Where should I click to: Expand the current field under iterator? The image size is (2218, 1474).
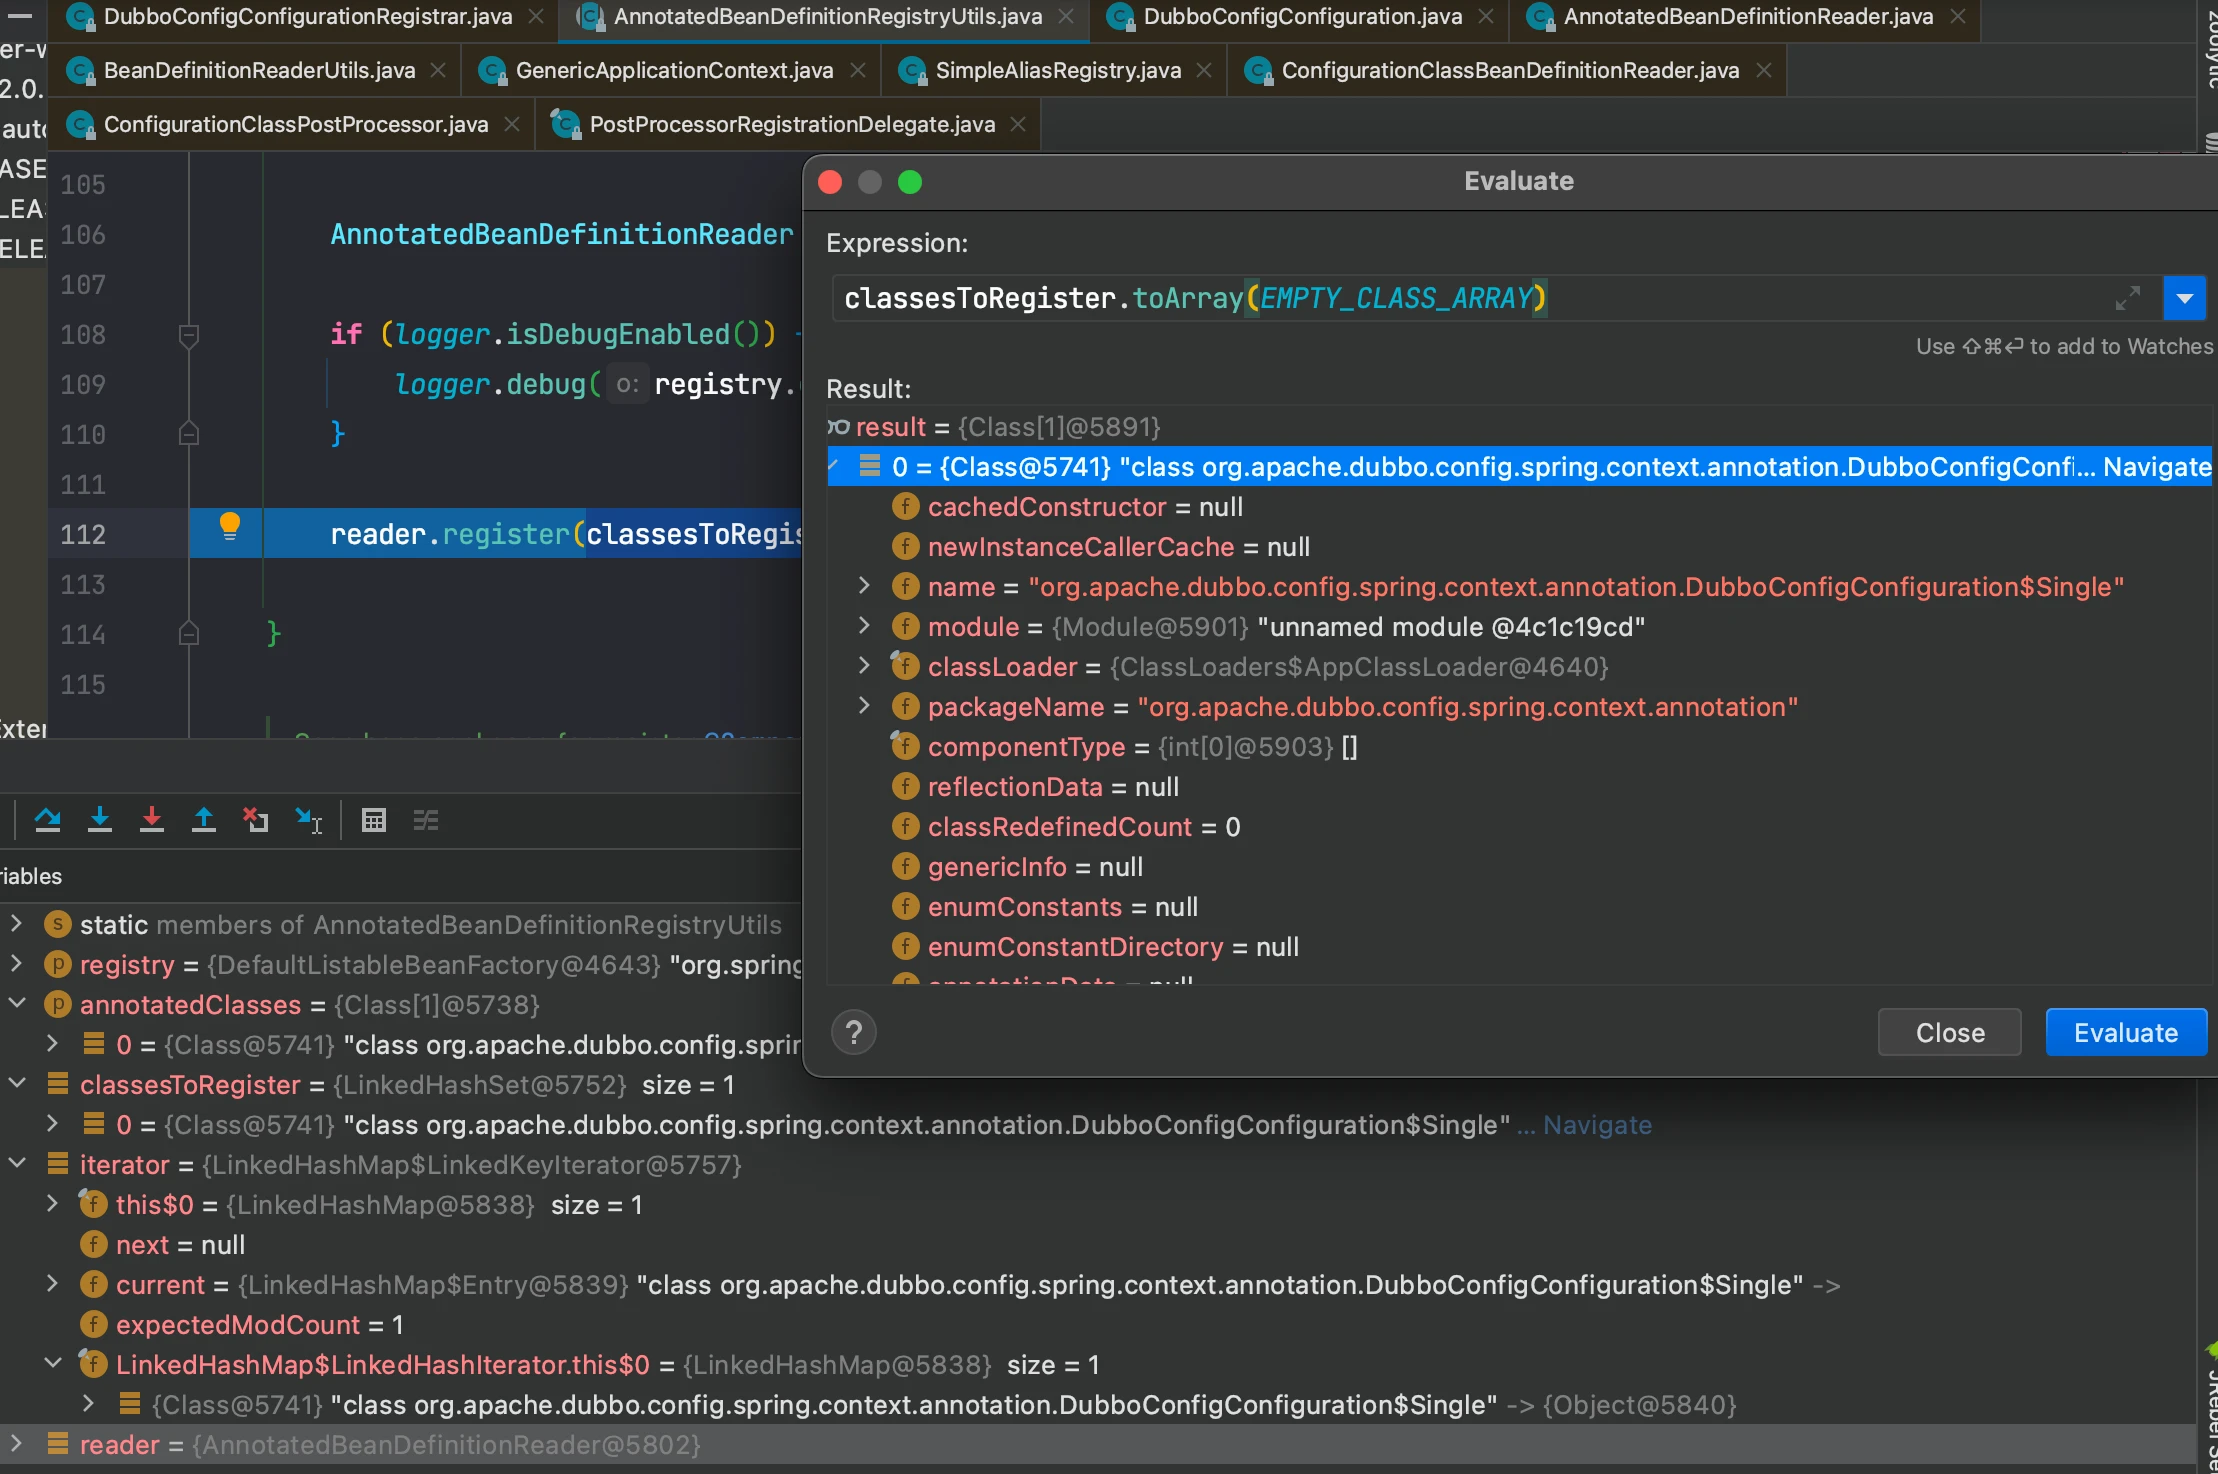click(52, 1283)
